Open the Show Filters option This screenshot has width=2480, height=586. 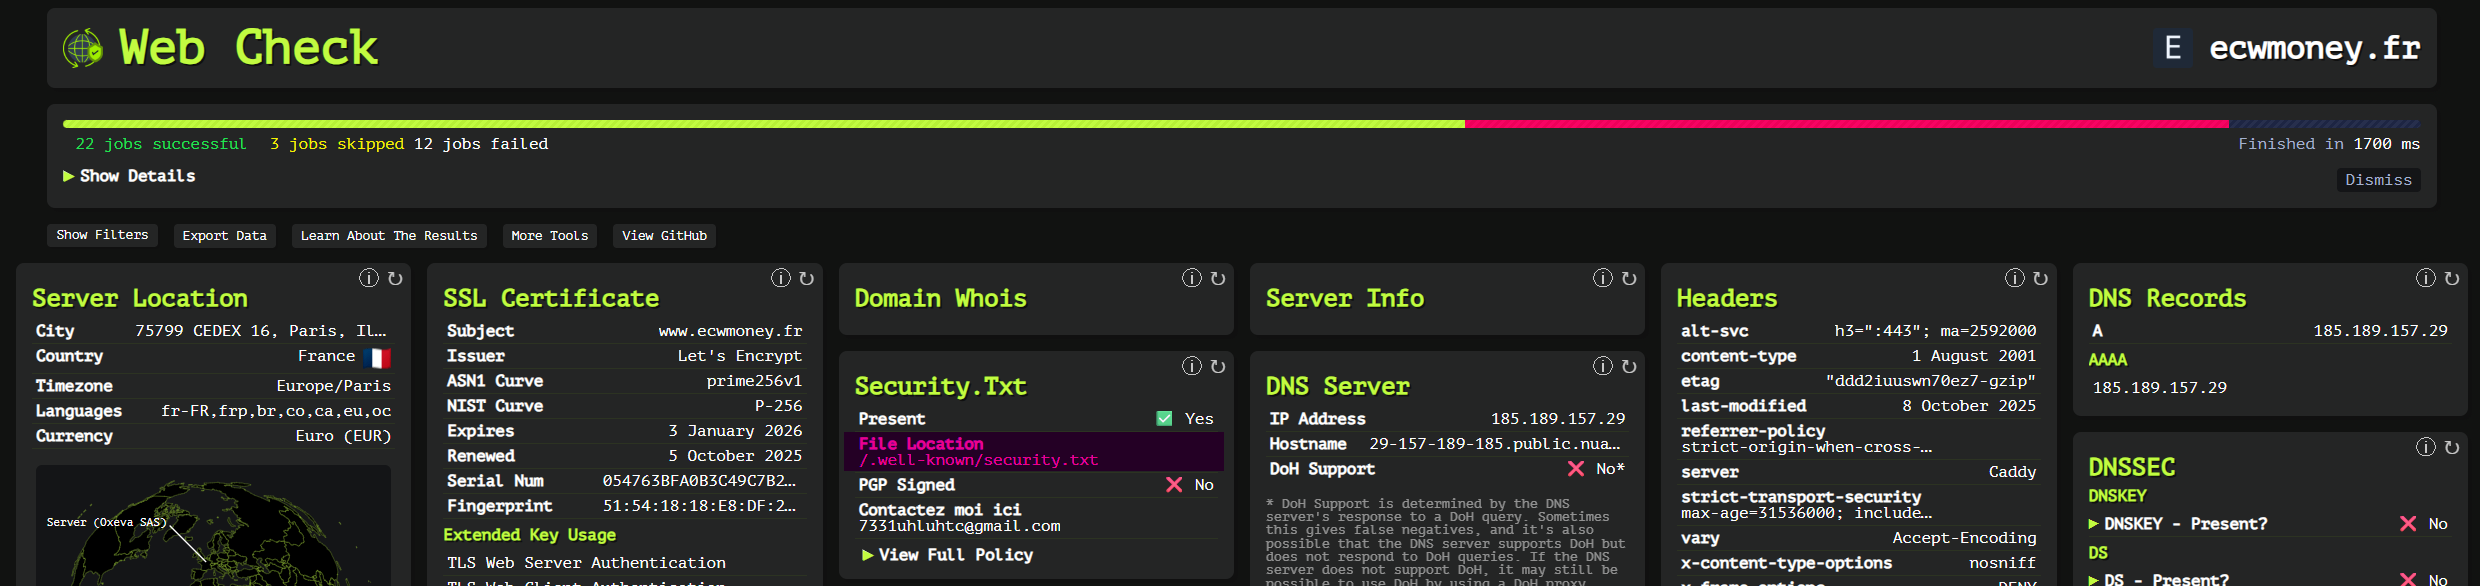click(102, 235)
